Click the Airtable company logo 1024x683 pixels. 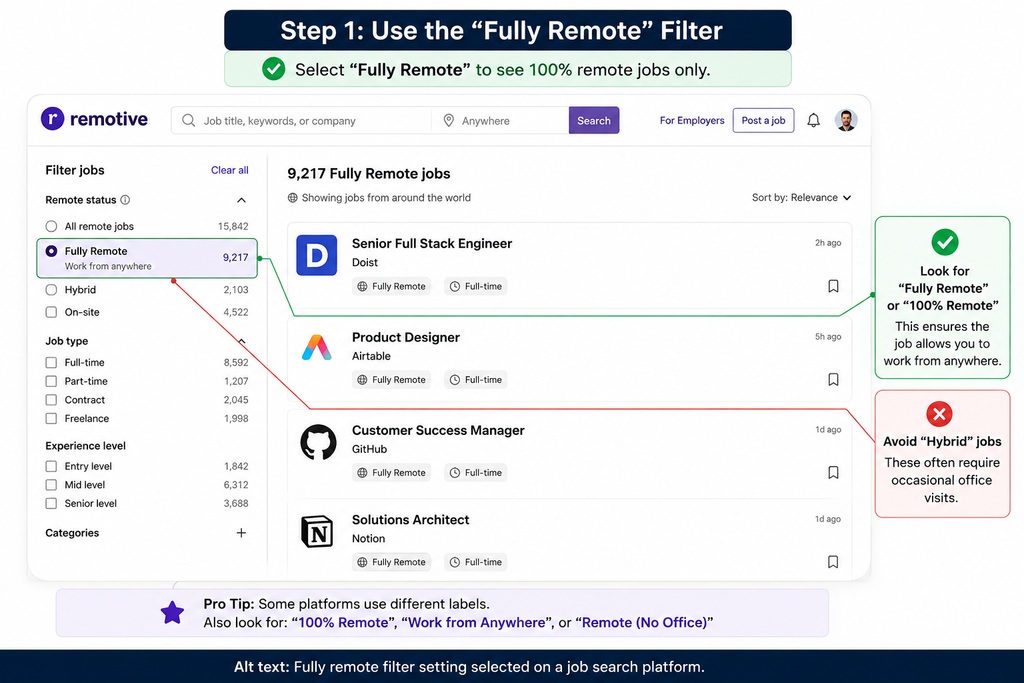[x=317, y=347]
